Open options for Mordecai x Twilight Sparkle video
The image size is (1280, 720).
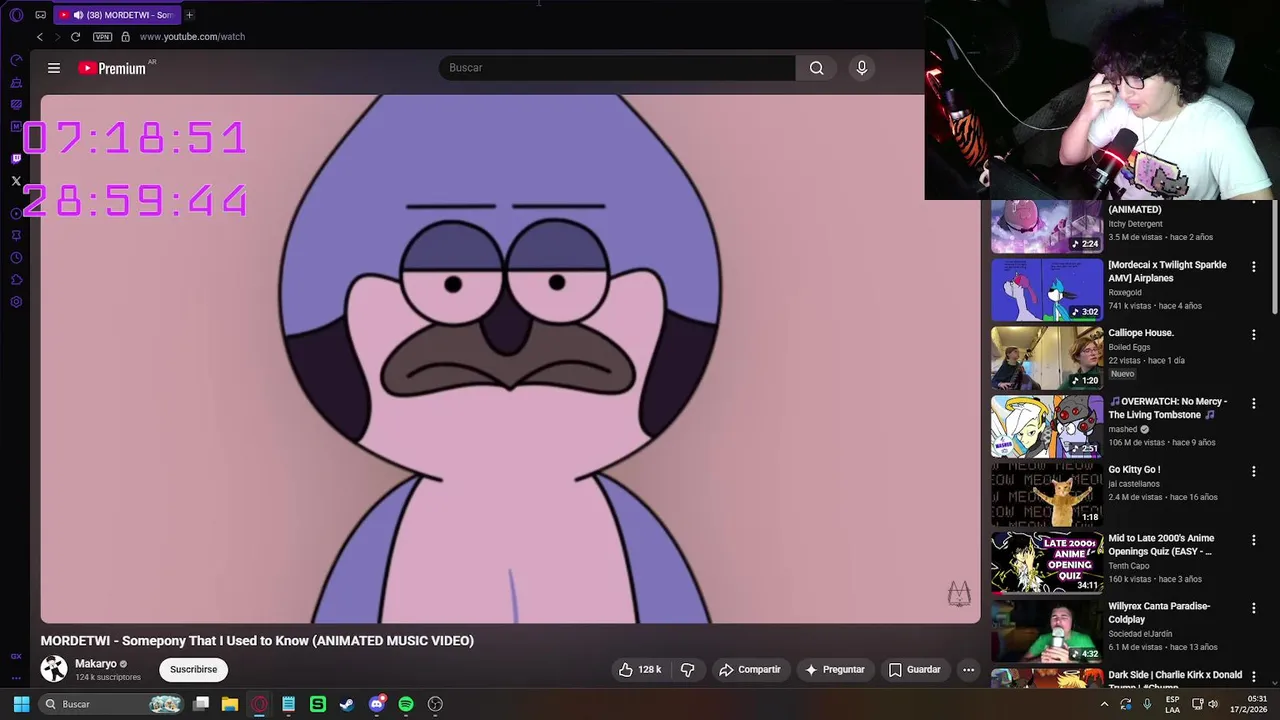coord(1253,266)
